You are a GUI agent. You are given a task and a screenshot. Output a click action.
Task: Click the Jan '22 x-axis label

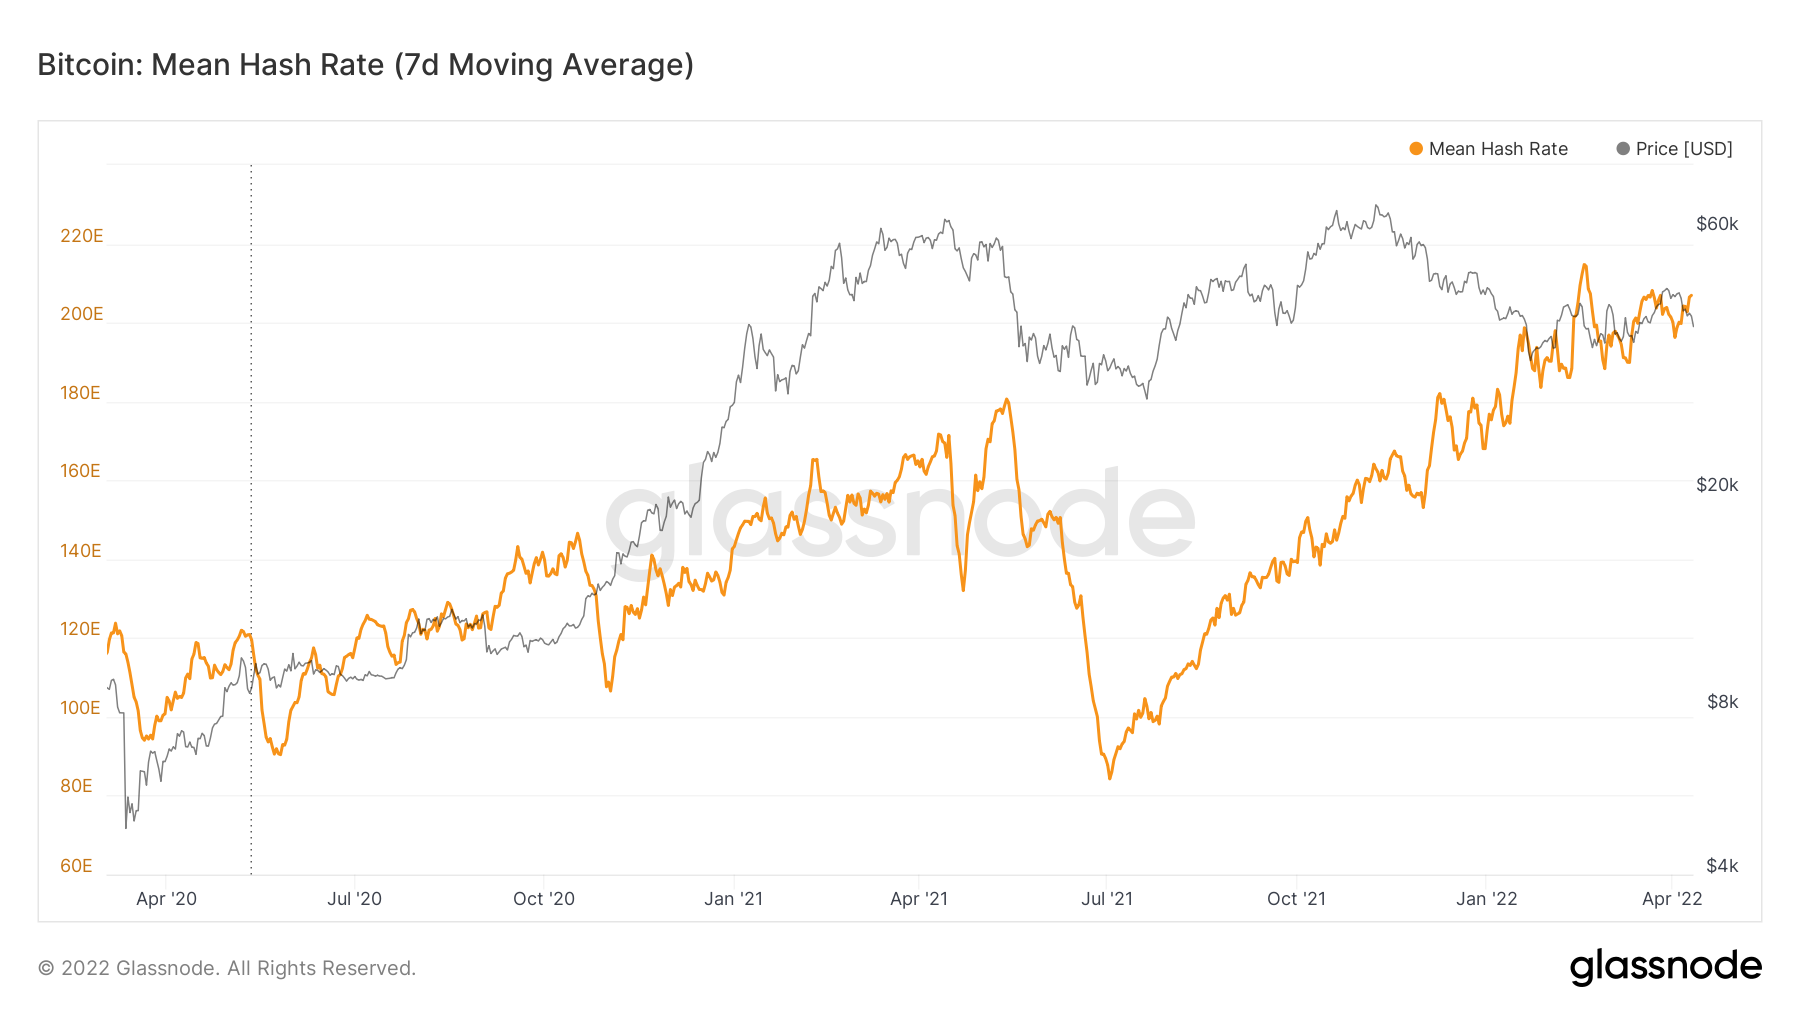click(1486, 898)
